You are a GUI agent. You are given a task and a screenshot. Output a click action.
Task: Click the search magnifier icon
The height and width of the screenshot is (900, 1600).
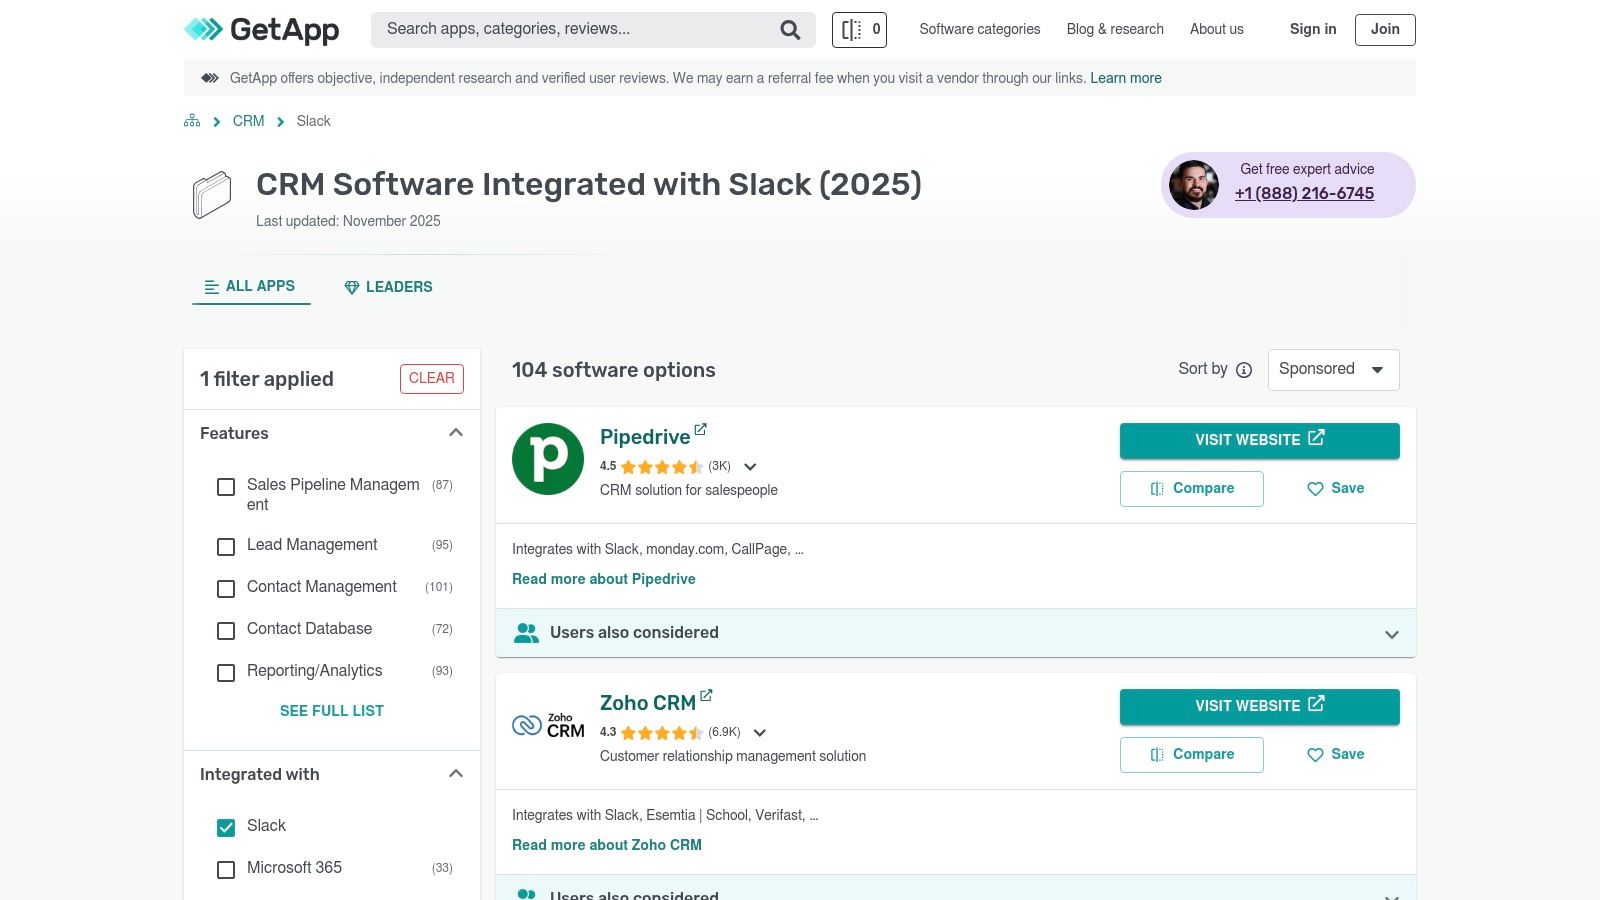pyautogui.click(x=790, y=29)
